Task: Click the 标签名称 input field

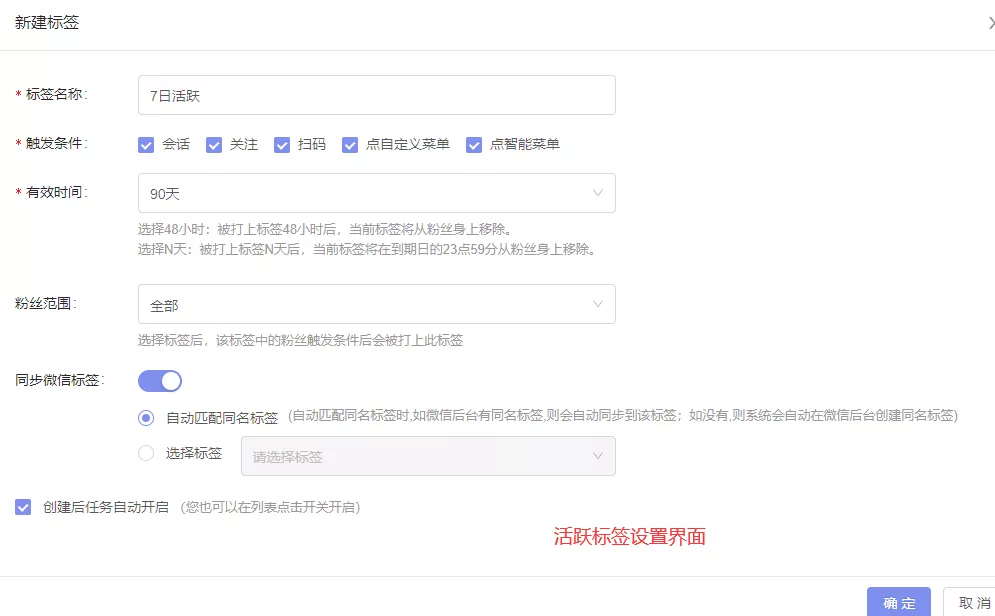Action: click(x=376, y=95)
